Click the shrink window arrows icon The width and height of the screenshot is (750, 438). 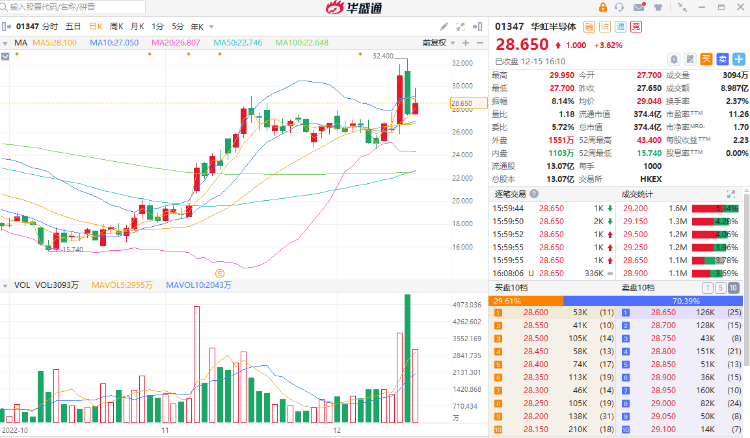683,7
